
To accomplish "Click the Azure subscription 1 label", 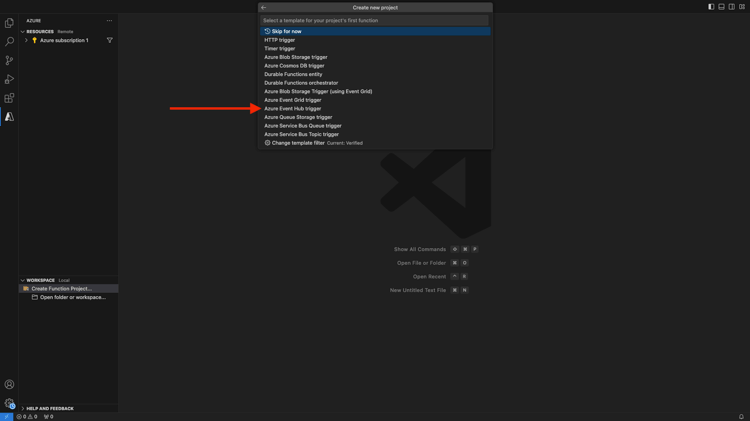I will (64, 40).
